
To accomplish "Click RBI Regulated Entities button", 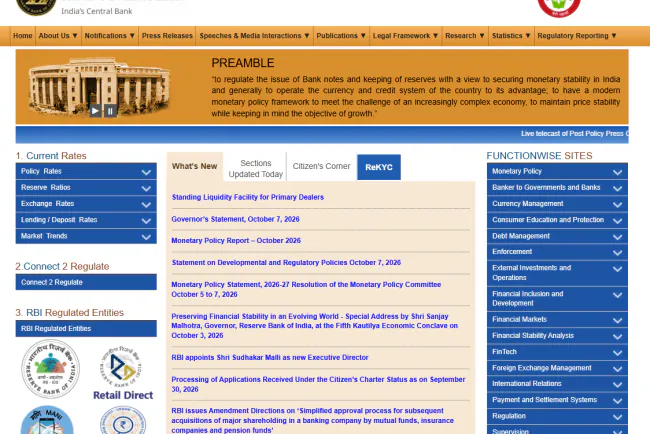I will 86,328.
